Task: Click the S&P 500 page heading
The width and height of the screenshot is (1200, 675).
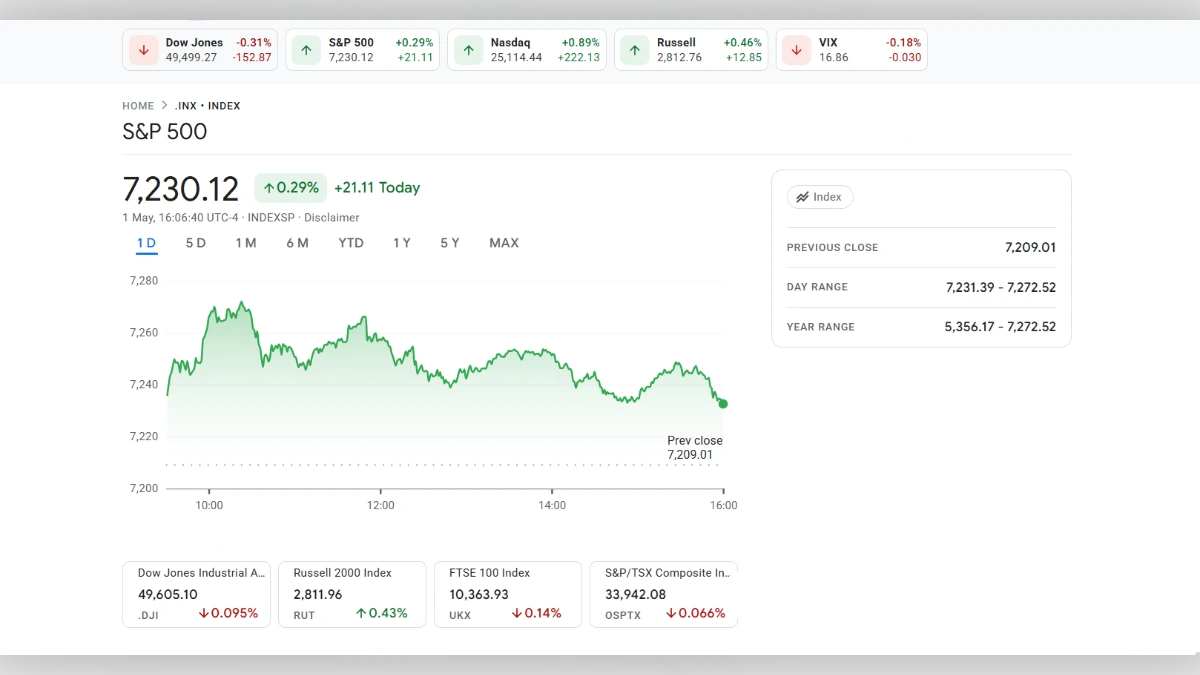Action: click(165, 132)
